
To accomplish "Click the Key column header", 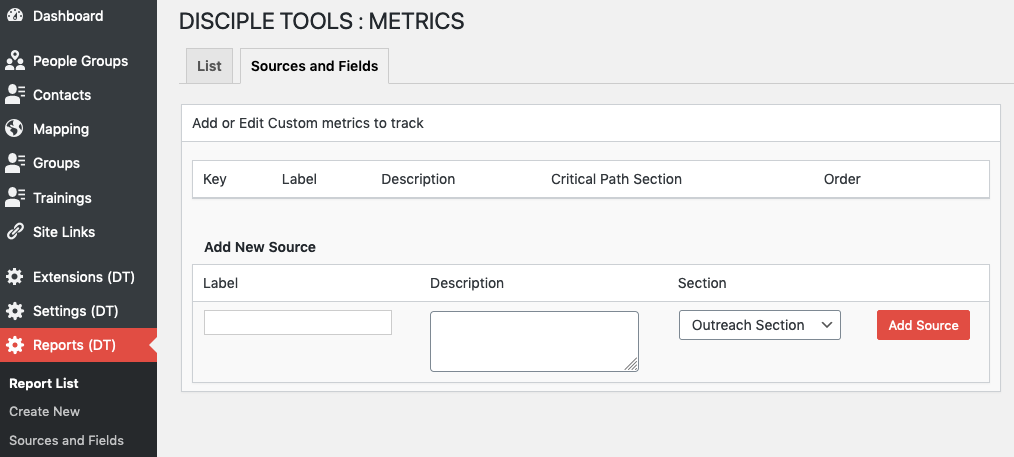I will (215, 179).
